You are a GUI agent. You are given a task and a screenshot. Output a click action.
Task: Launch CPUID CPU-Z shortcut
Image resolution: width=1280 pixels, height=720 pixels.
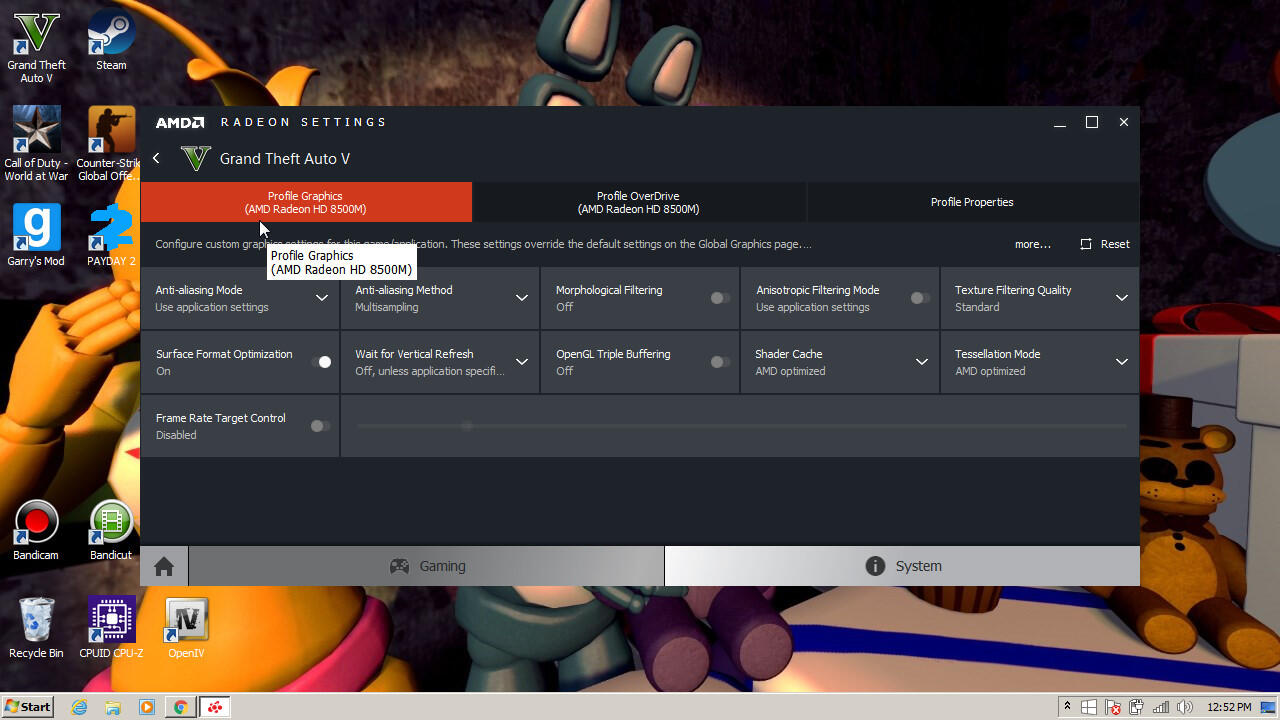[x=111, y=628]
